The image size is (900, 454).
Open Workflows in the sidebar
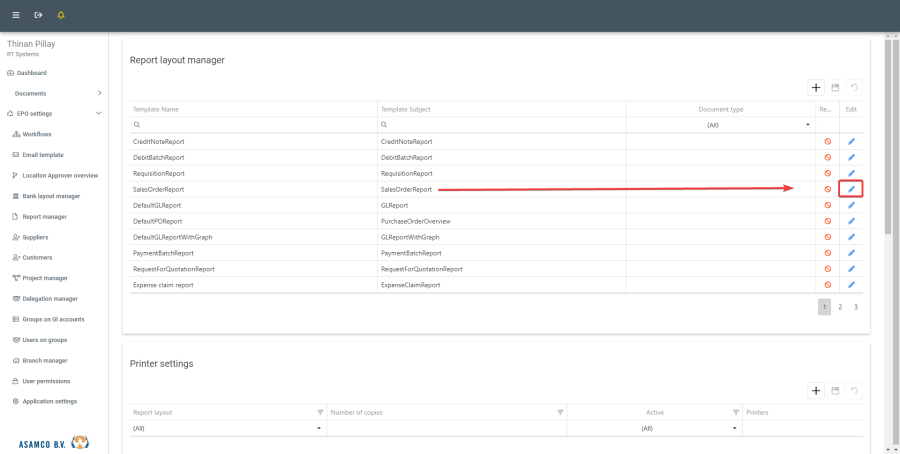[37, 134]
